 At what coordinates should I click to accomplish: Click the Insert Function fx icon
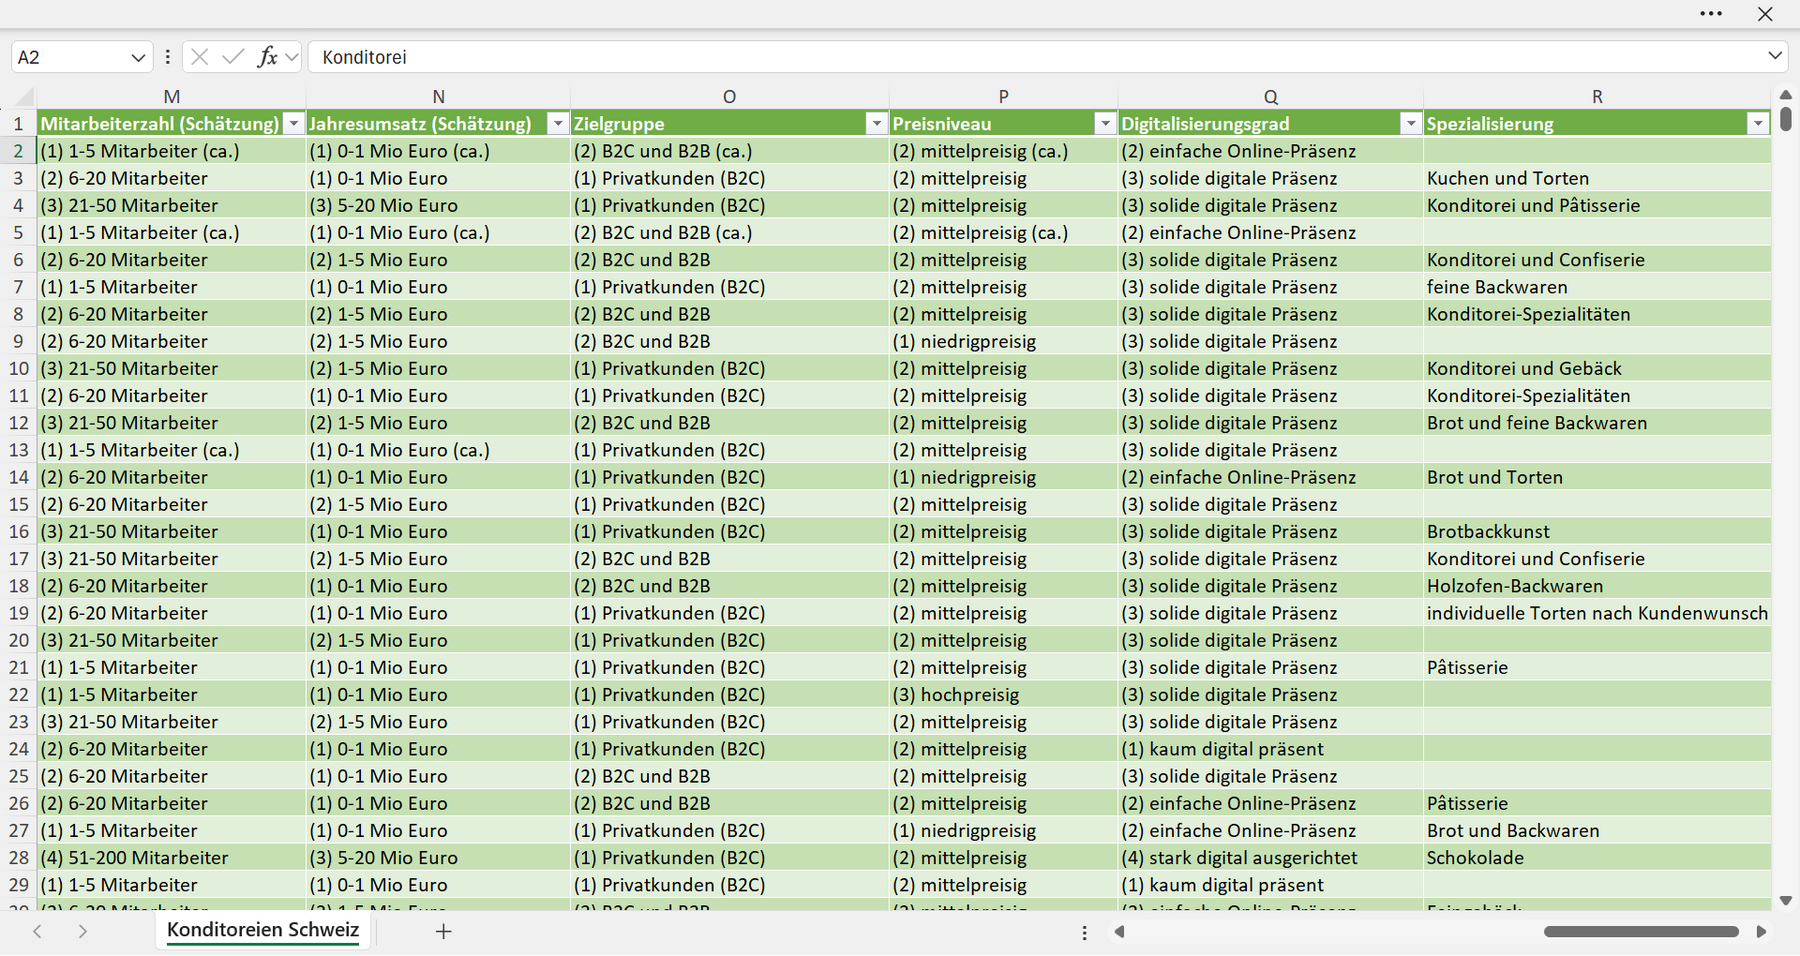[x=267, y=57]
